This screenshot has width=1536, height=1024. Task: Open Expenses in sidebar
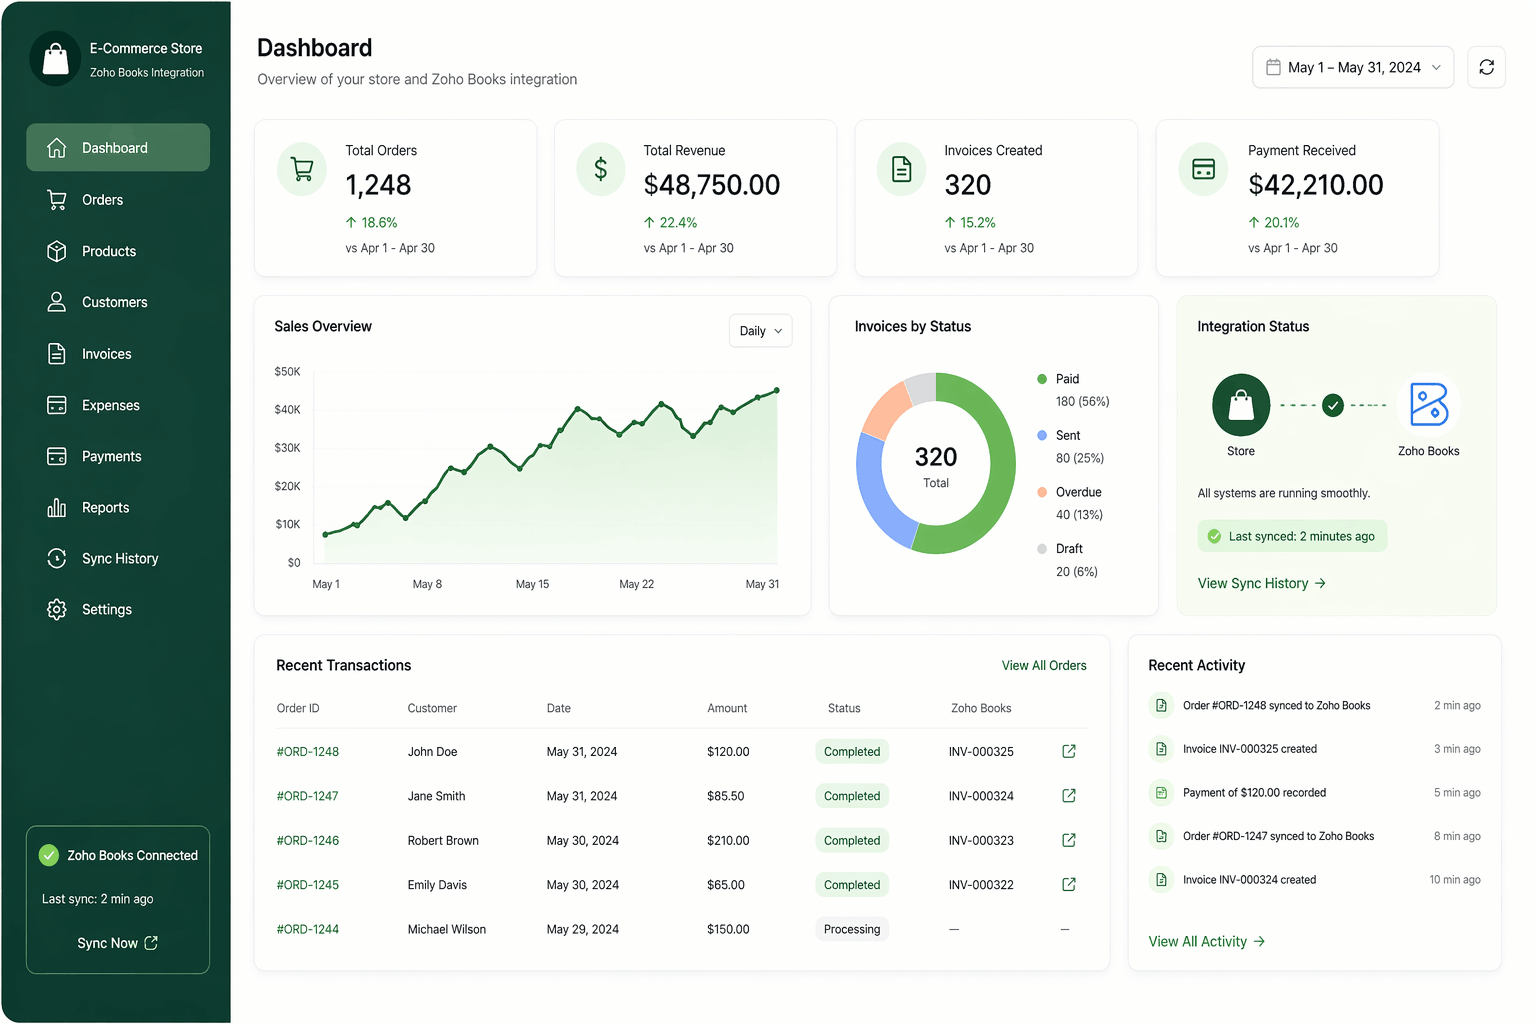click(x=118, y=405)
